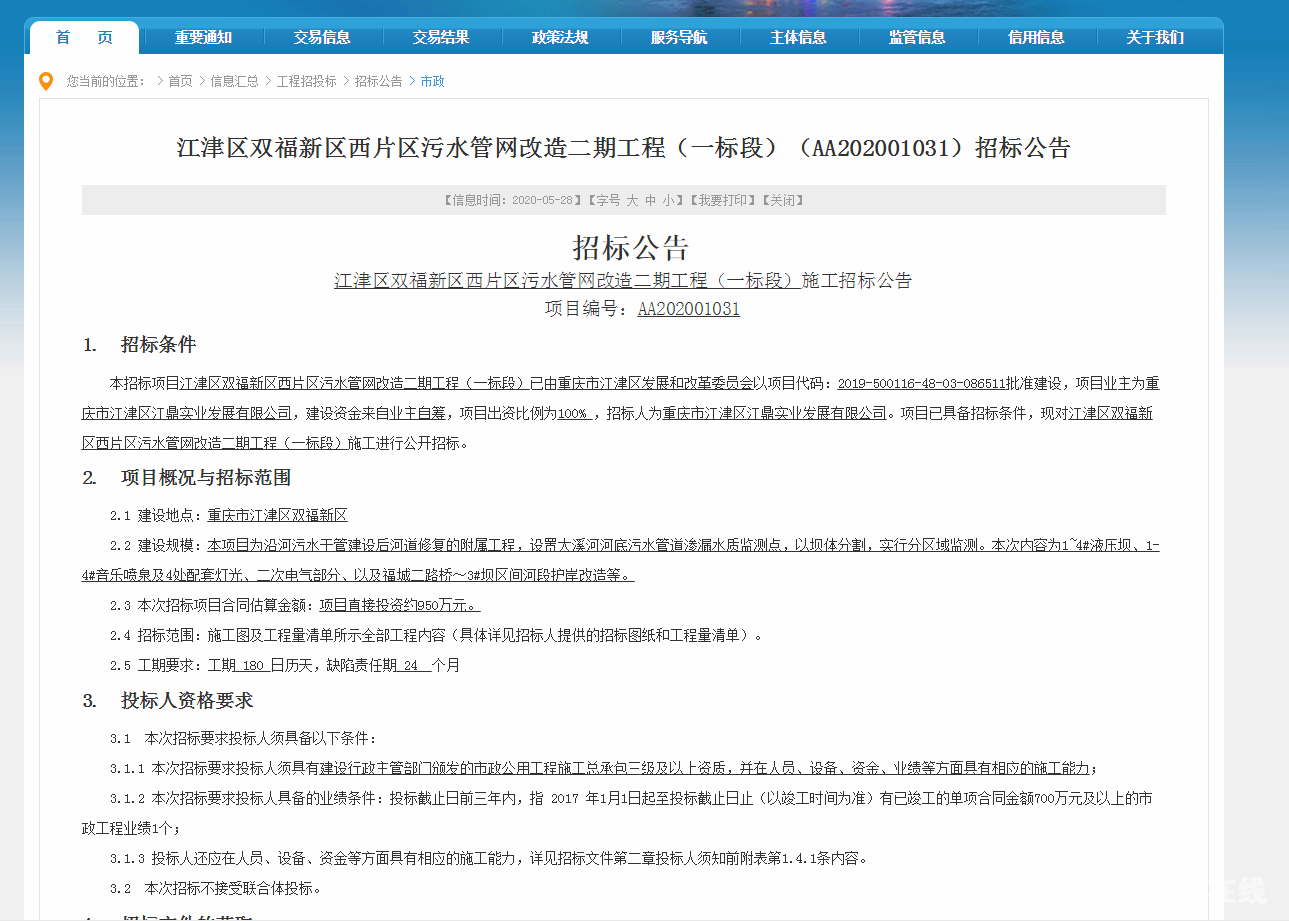Click the 2.4 招标范围 line
This screenshot has width=1289, height=921.
pos(439,635)
